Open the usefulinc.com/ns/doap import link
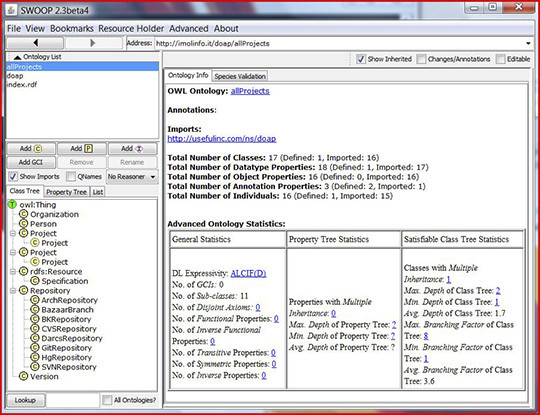The width and height of the screenshot is (540, 415). pyautogui.click(x=222, y=138)
